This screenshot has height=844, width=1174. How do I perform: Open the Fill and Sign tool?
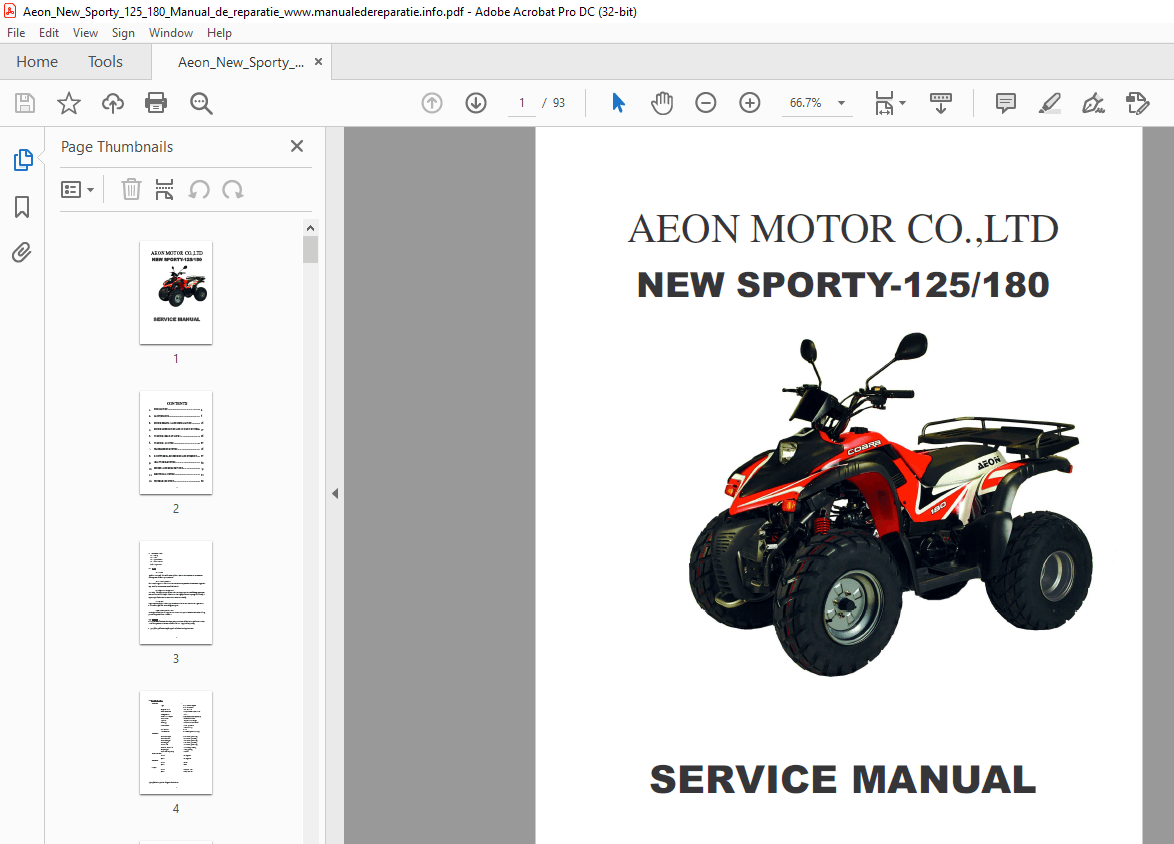pyautogui.click(x=1093, y=103)
